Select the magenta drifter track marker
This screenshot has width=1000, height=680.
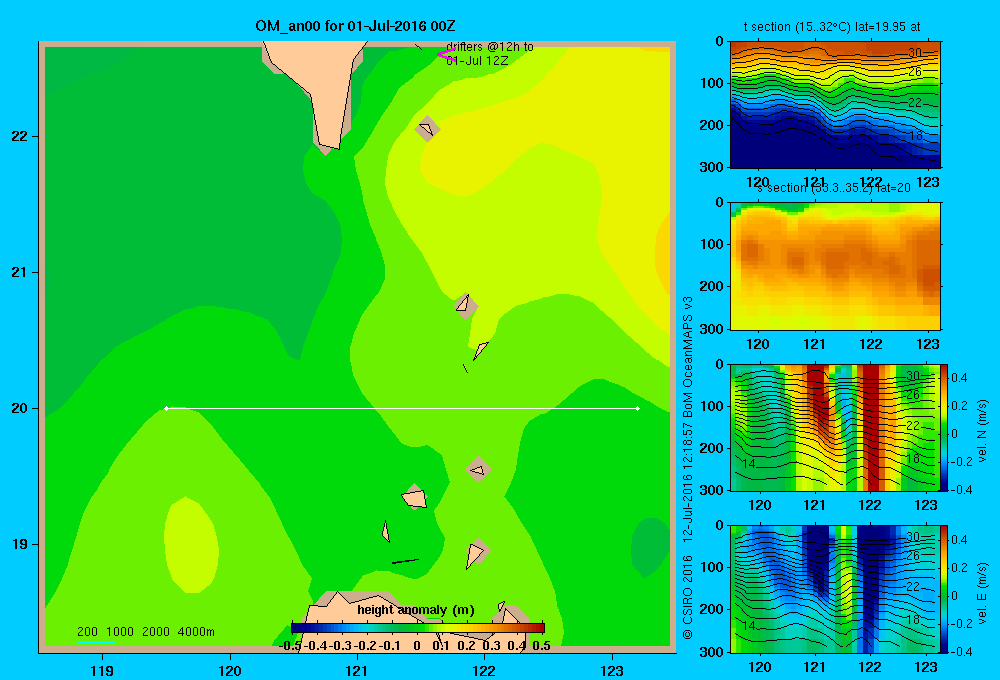[x=446, y=55]
